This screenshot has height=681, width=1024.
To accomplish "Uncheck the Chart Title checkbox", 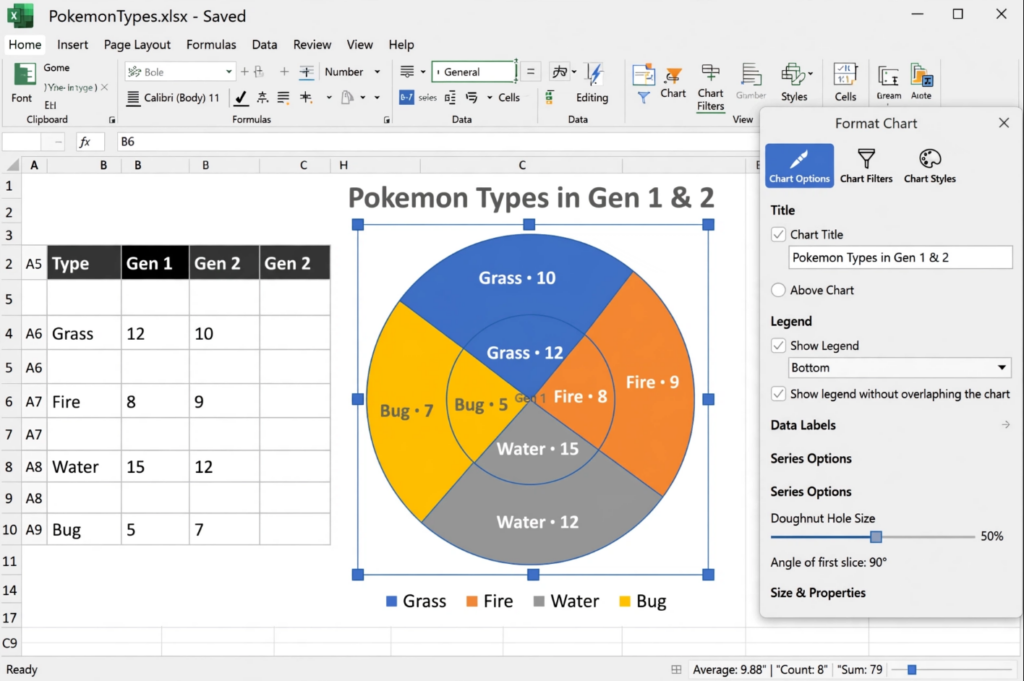I will tap(778, 234).
